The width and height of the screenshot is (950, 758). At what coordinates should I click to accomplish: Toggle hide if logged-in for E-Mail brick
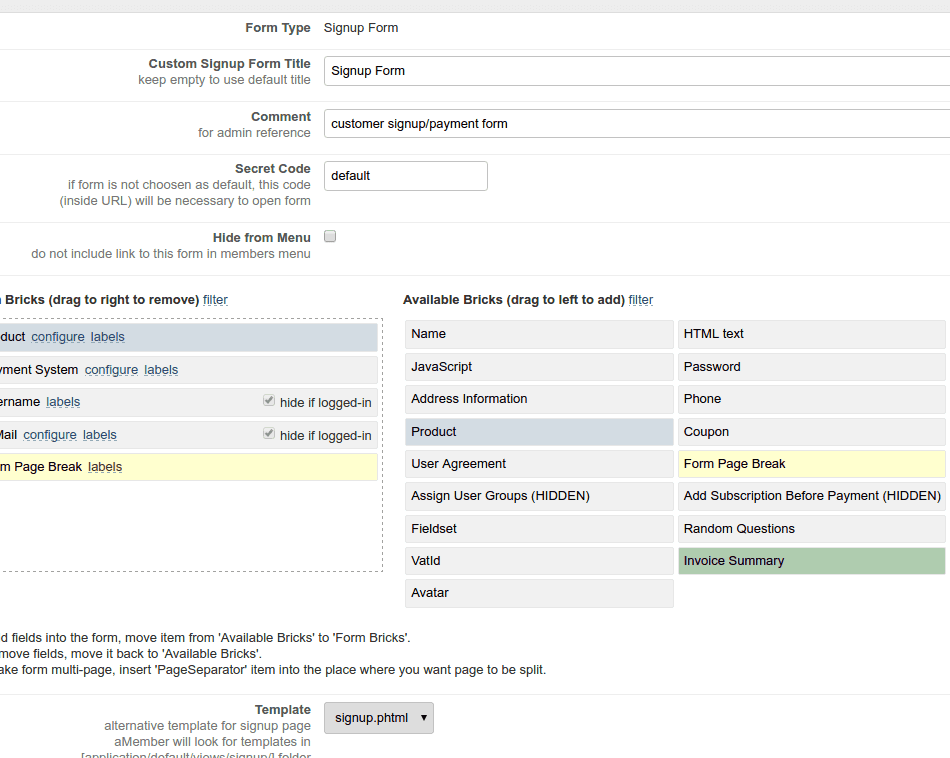click(269, 433)
